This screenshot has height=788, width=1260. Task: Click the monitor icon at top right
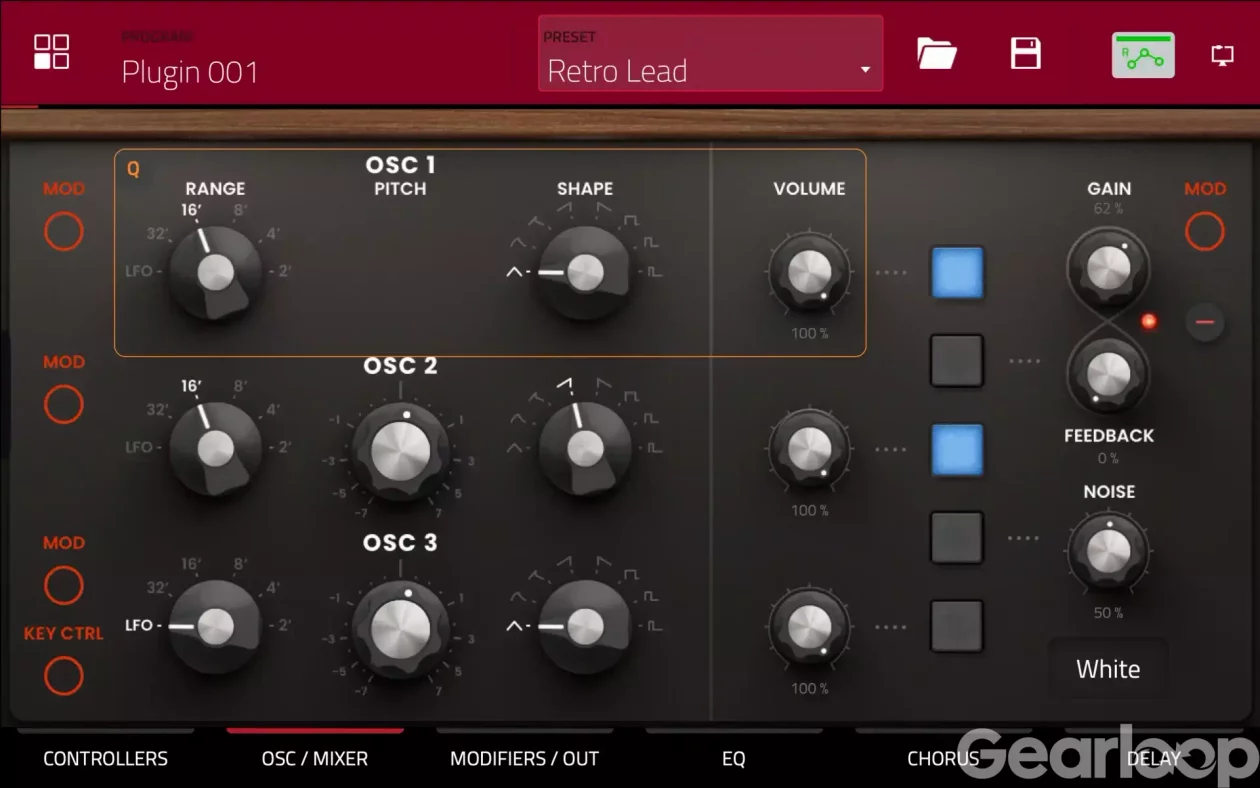(1222, 55)
